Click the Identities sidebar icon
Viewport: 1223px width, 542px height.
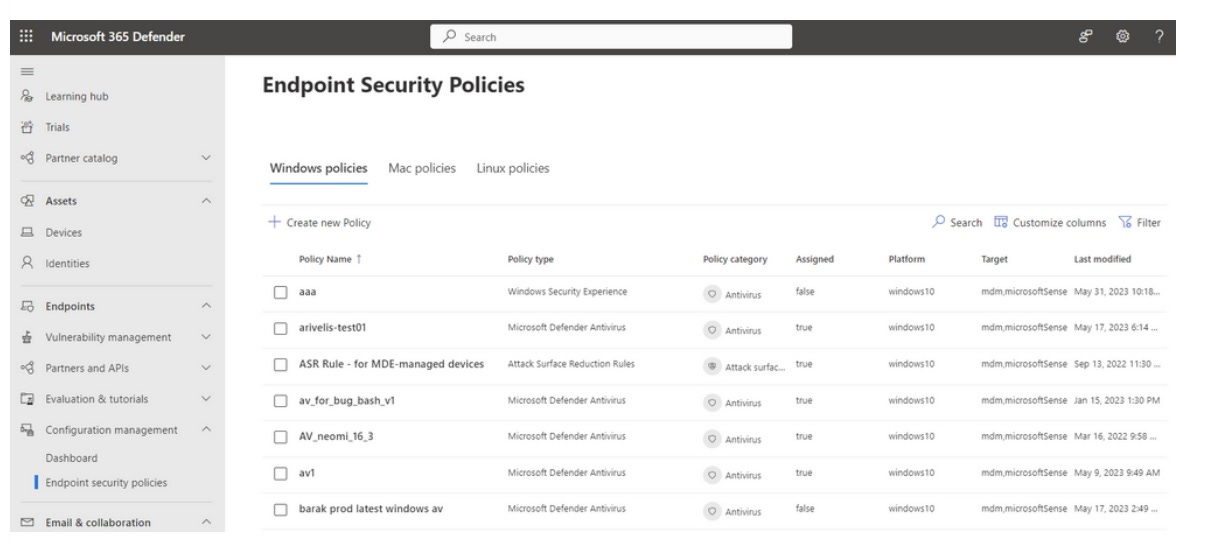point(27,264)
